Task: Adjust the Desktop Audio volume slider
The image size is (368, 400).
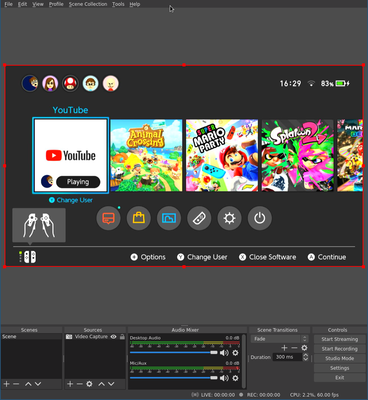Action: pyautogui.click(x=173, y=353)
